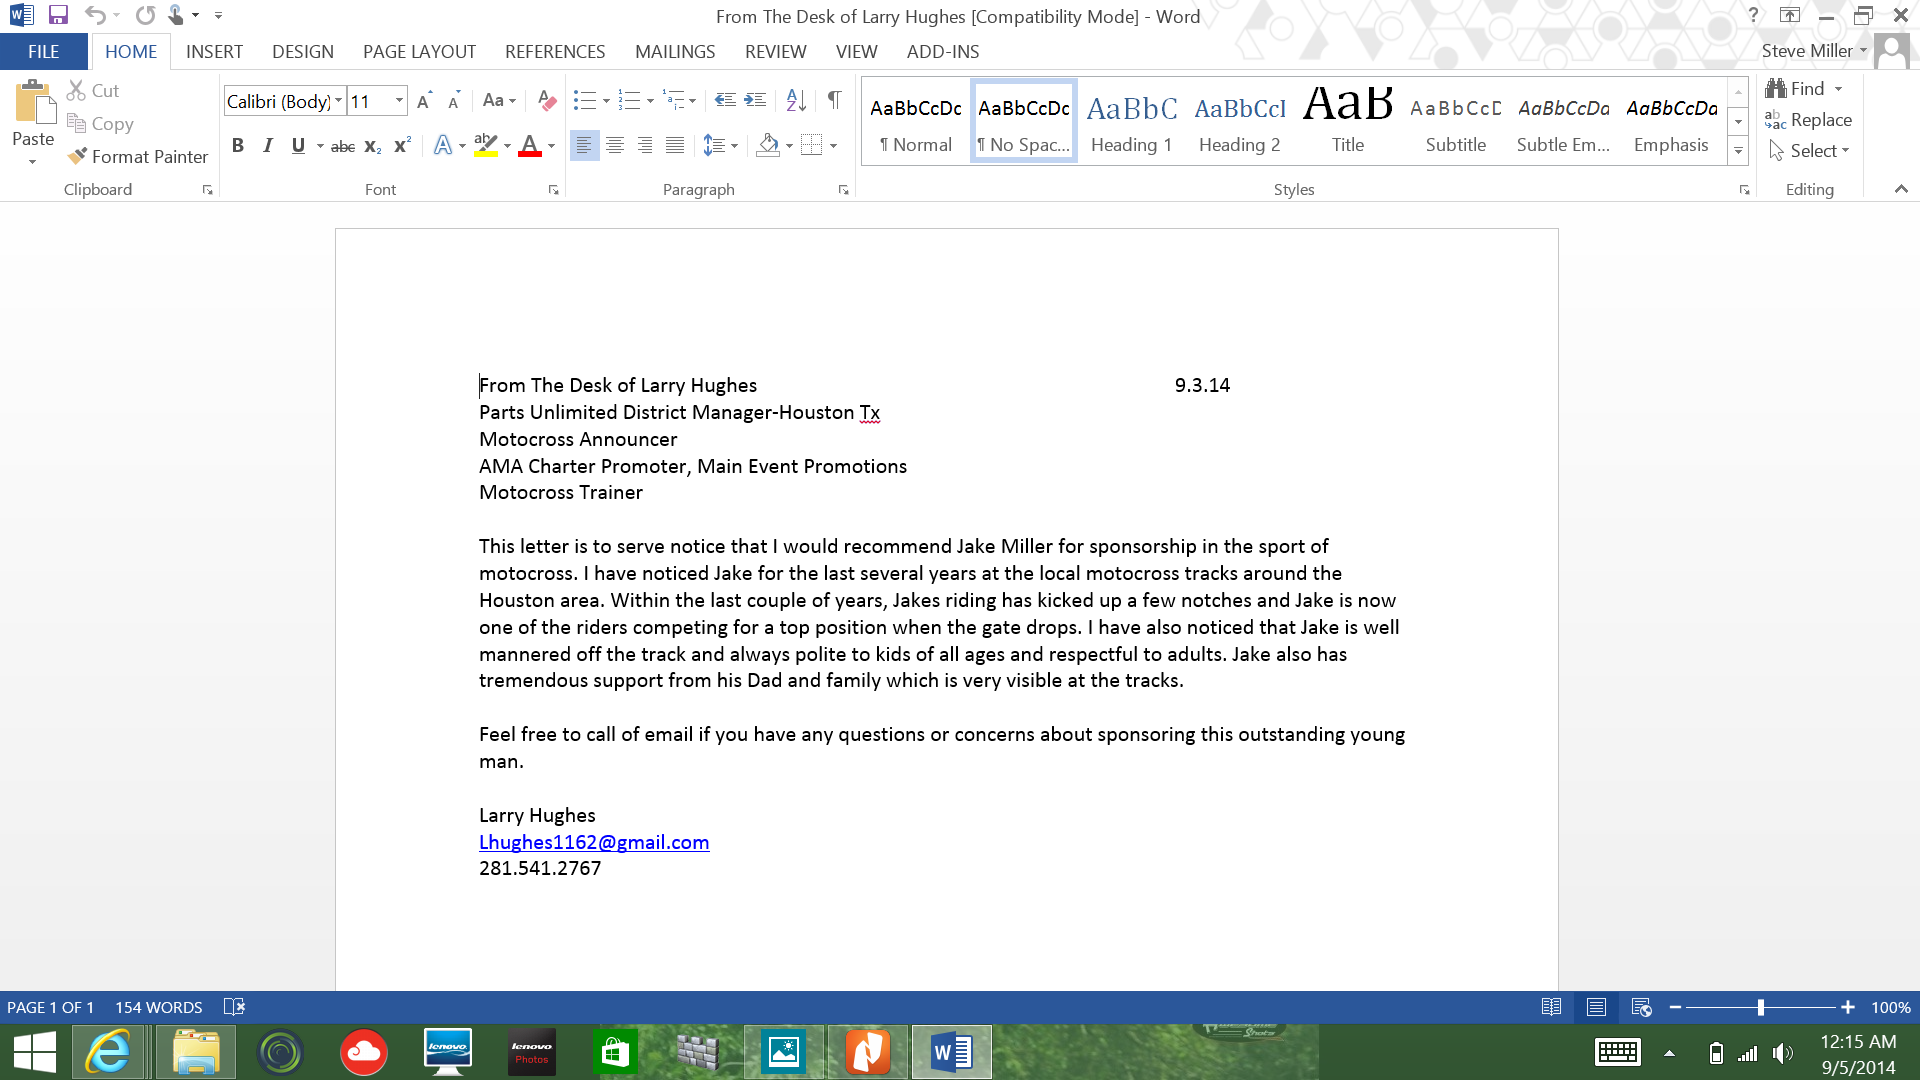Apply the Normal style
The height and width of the screenshot is (1080, 1920).
(915, 122)
